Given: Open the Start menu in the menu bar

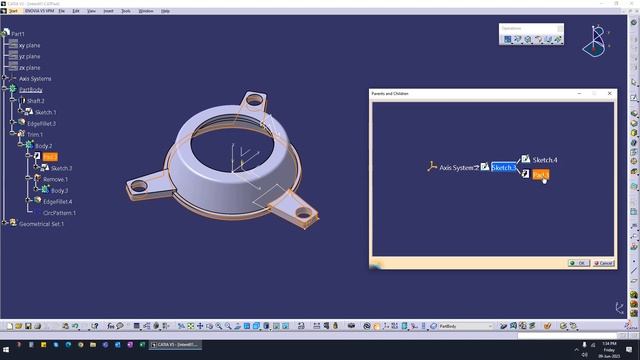Looking at the screenshot, I should click(x=13, y=11).
